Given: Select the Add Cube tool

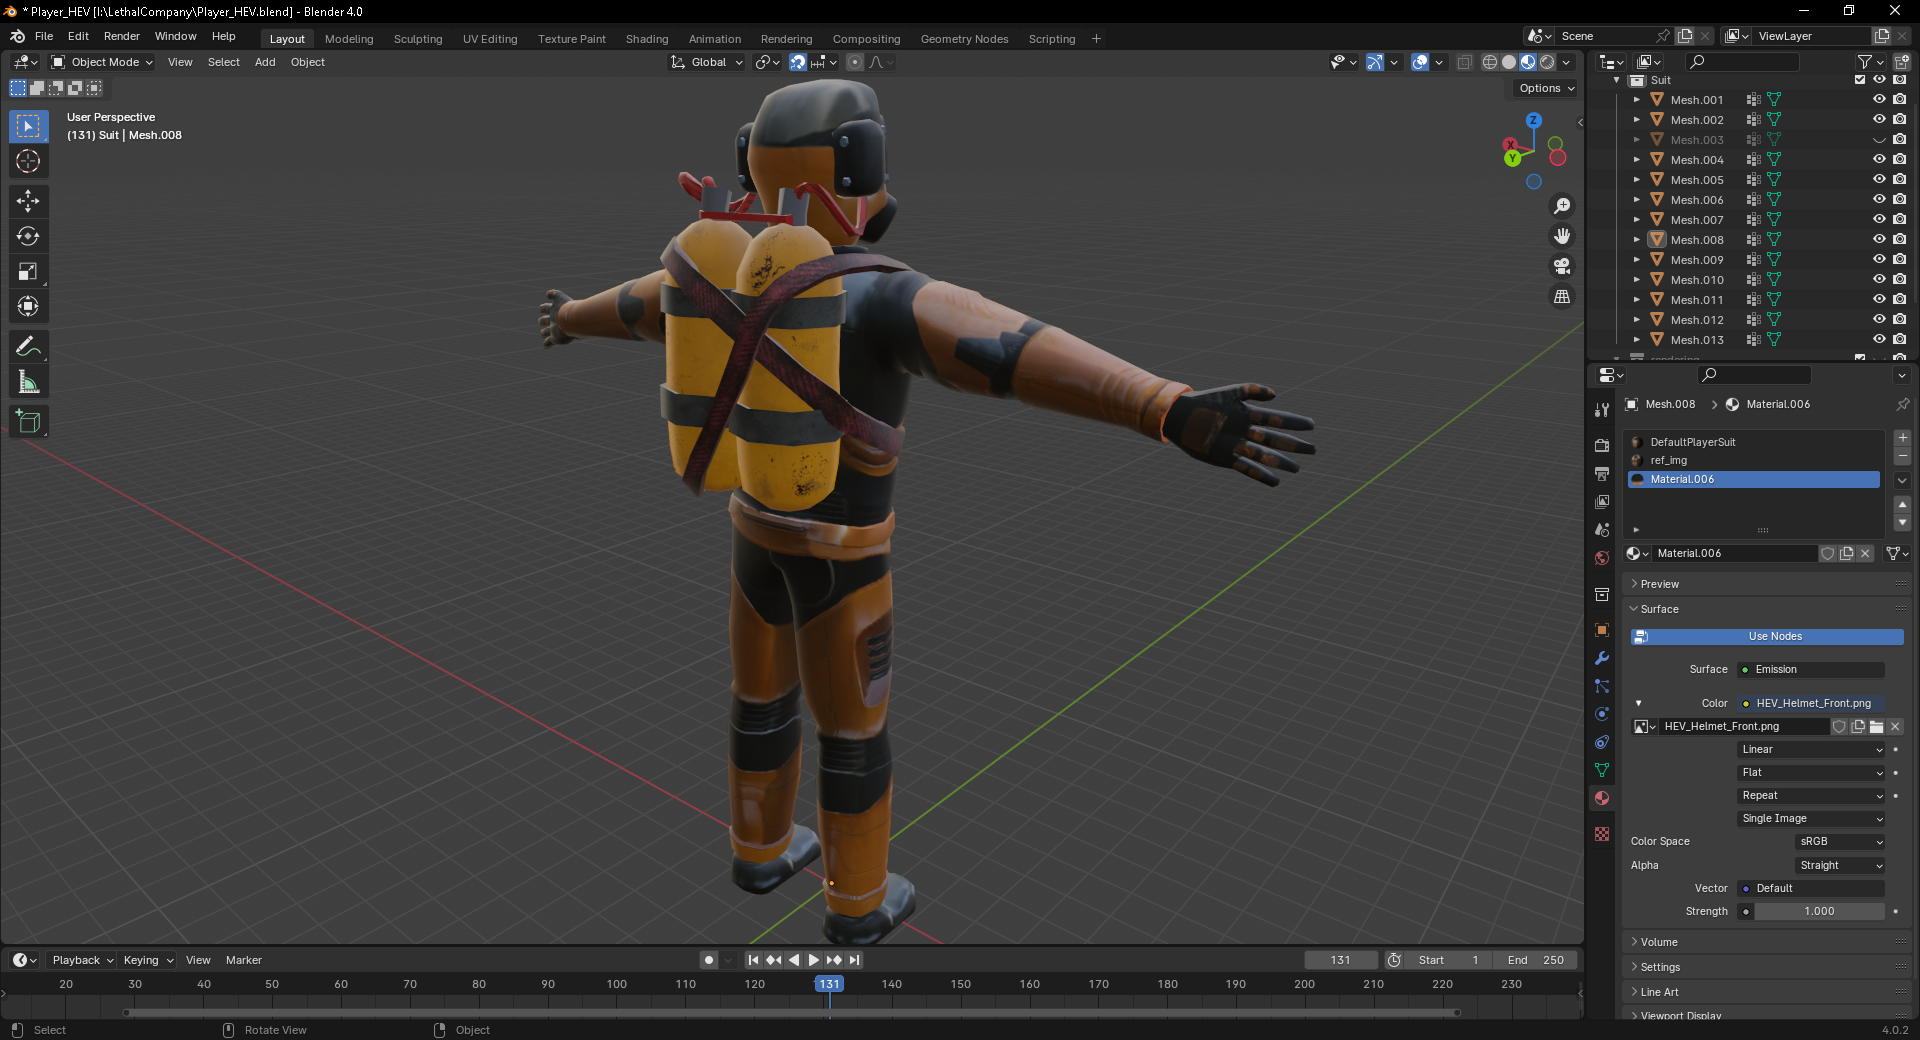Looking at the screenshot, I should [x=28, y=422].
